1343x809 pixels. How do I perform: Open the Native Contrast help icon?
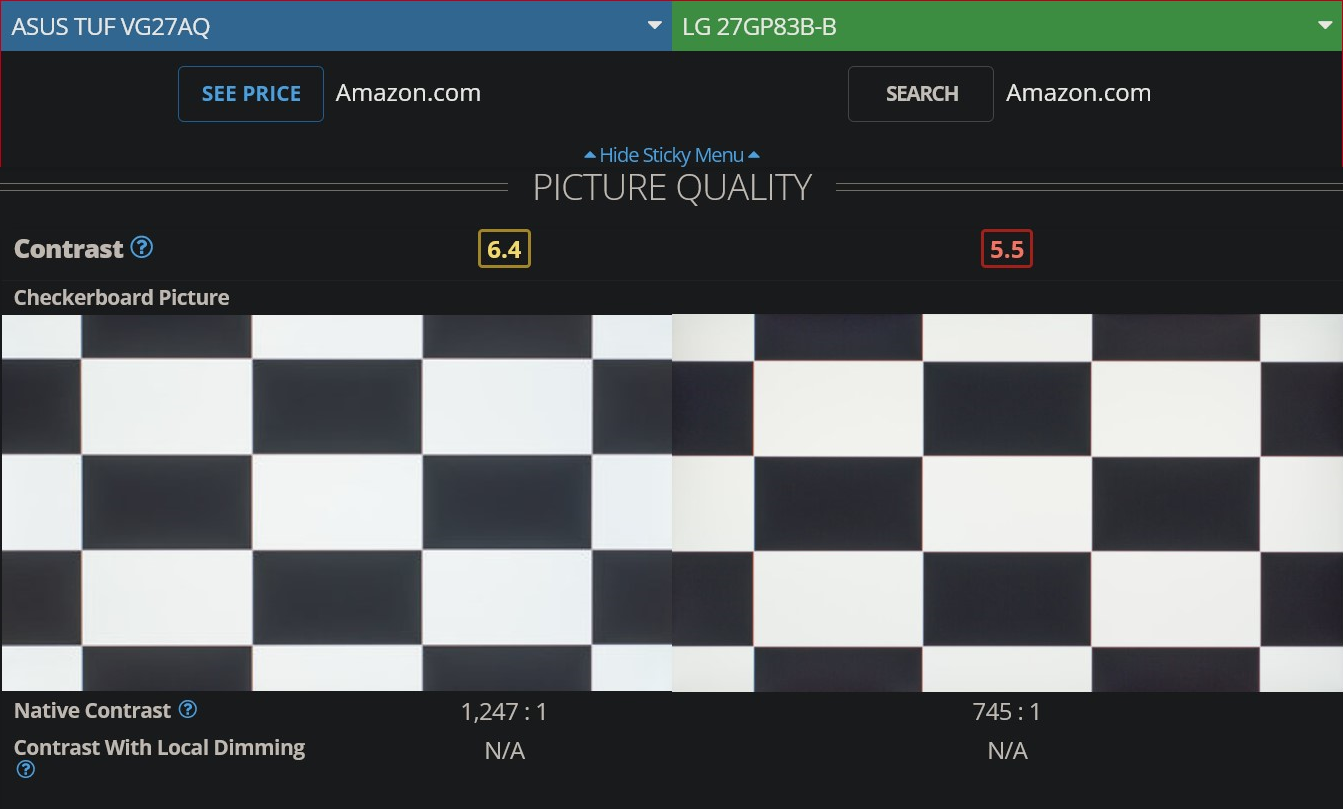[187, 710]
